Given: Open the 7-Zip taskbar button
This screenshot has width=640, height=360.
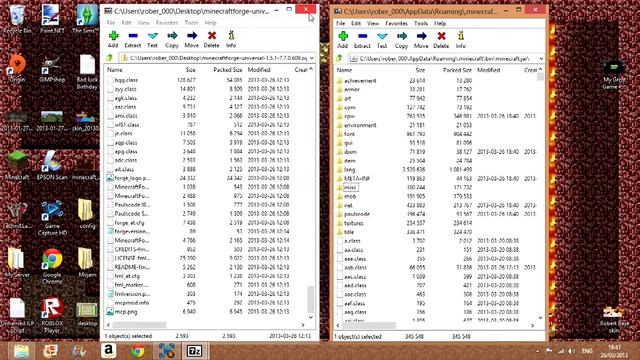Looking at the screenshot, I should pos(194,351).
